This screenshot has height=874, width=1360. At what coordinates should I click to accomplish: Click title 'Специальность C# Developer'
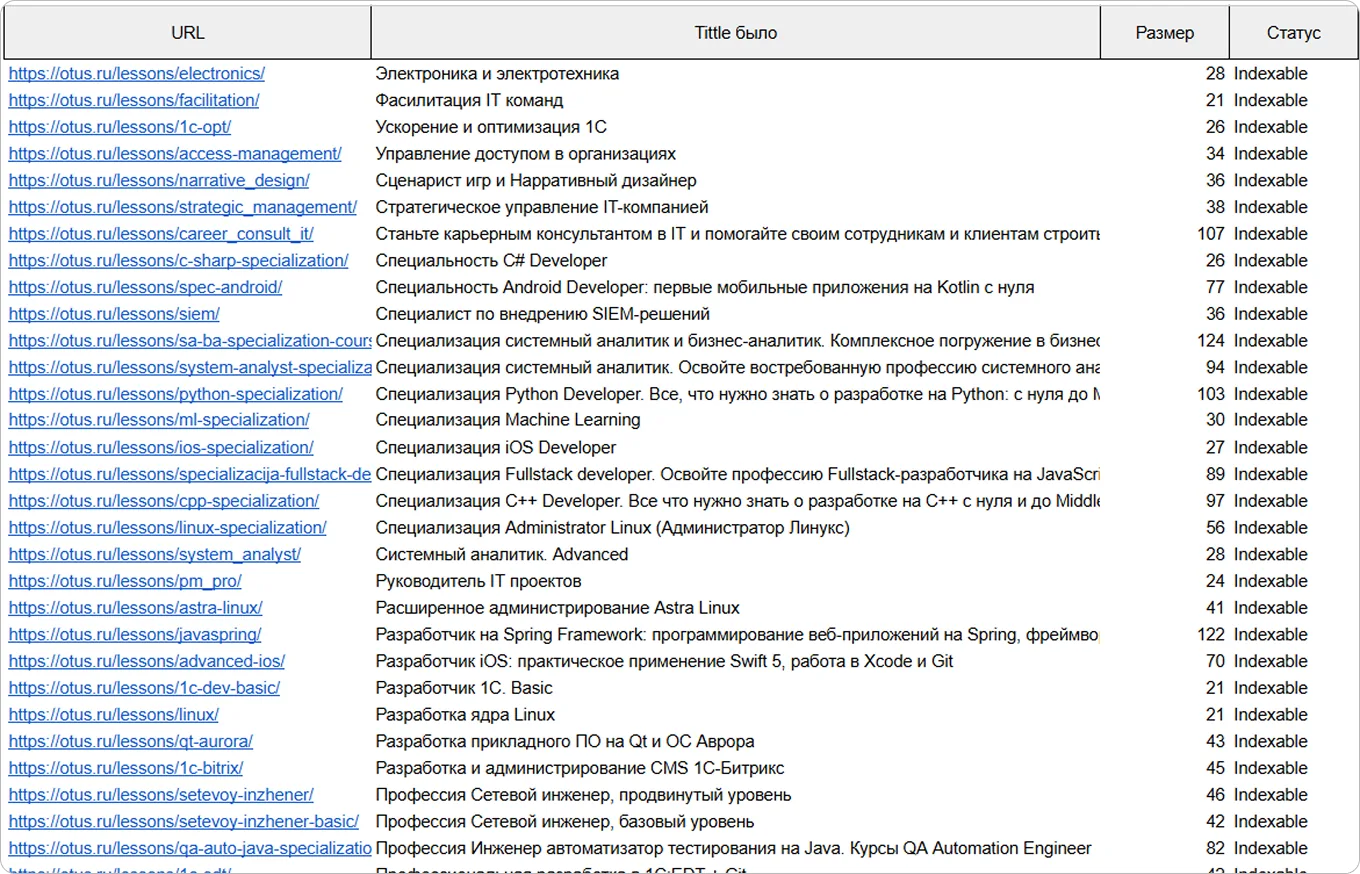pos(491,261)
